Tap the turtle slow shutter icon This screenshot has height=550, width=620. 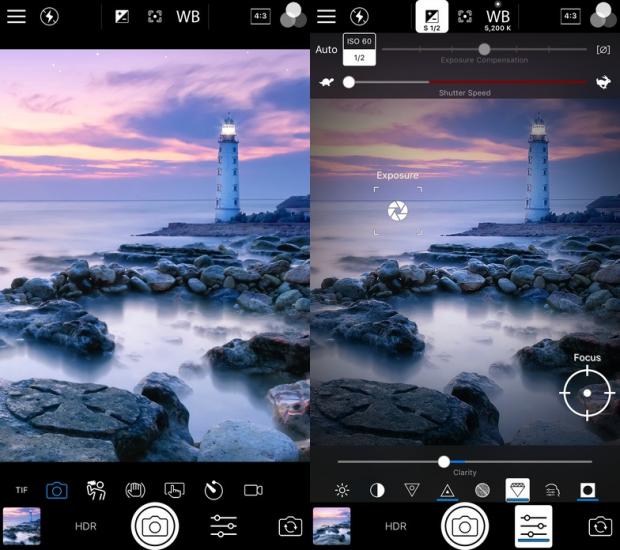[x=326, y=83]
